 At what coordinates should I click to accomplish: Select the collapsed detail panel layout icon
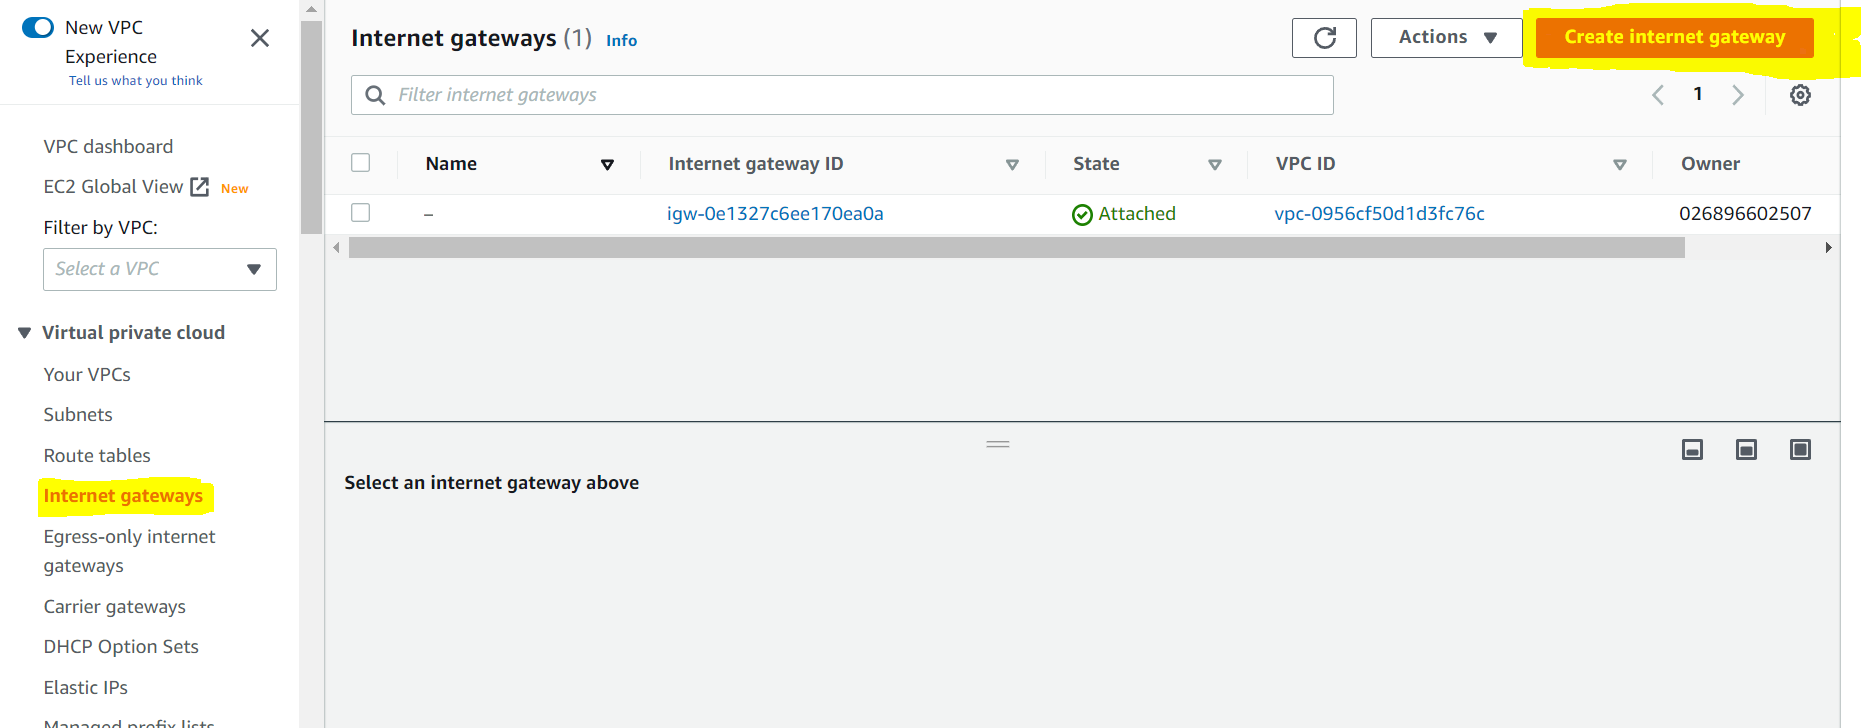tap(1692, 449)
